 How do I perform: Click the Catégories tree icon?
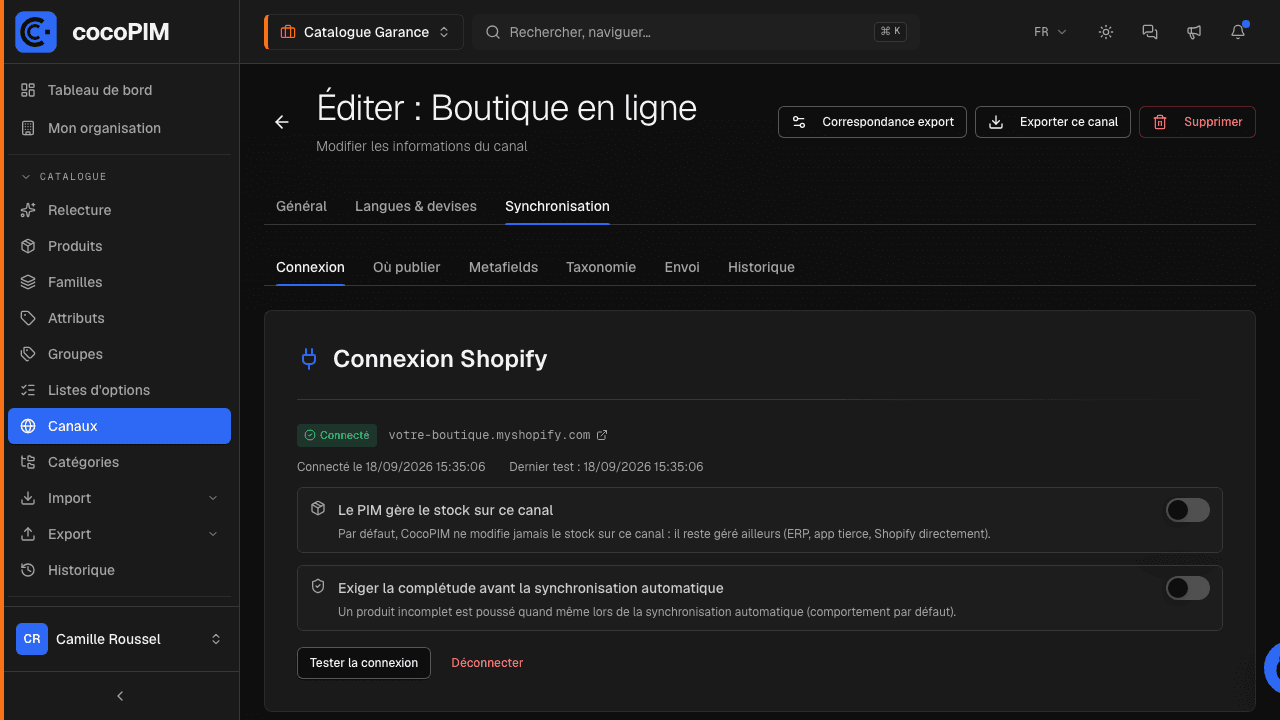tap(28, 462)
